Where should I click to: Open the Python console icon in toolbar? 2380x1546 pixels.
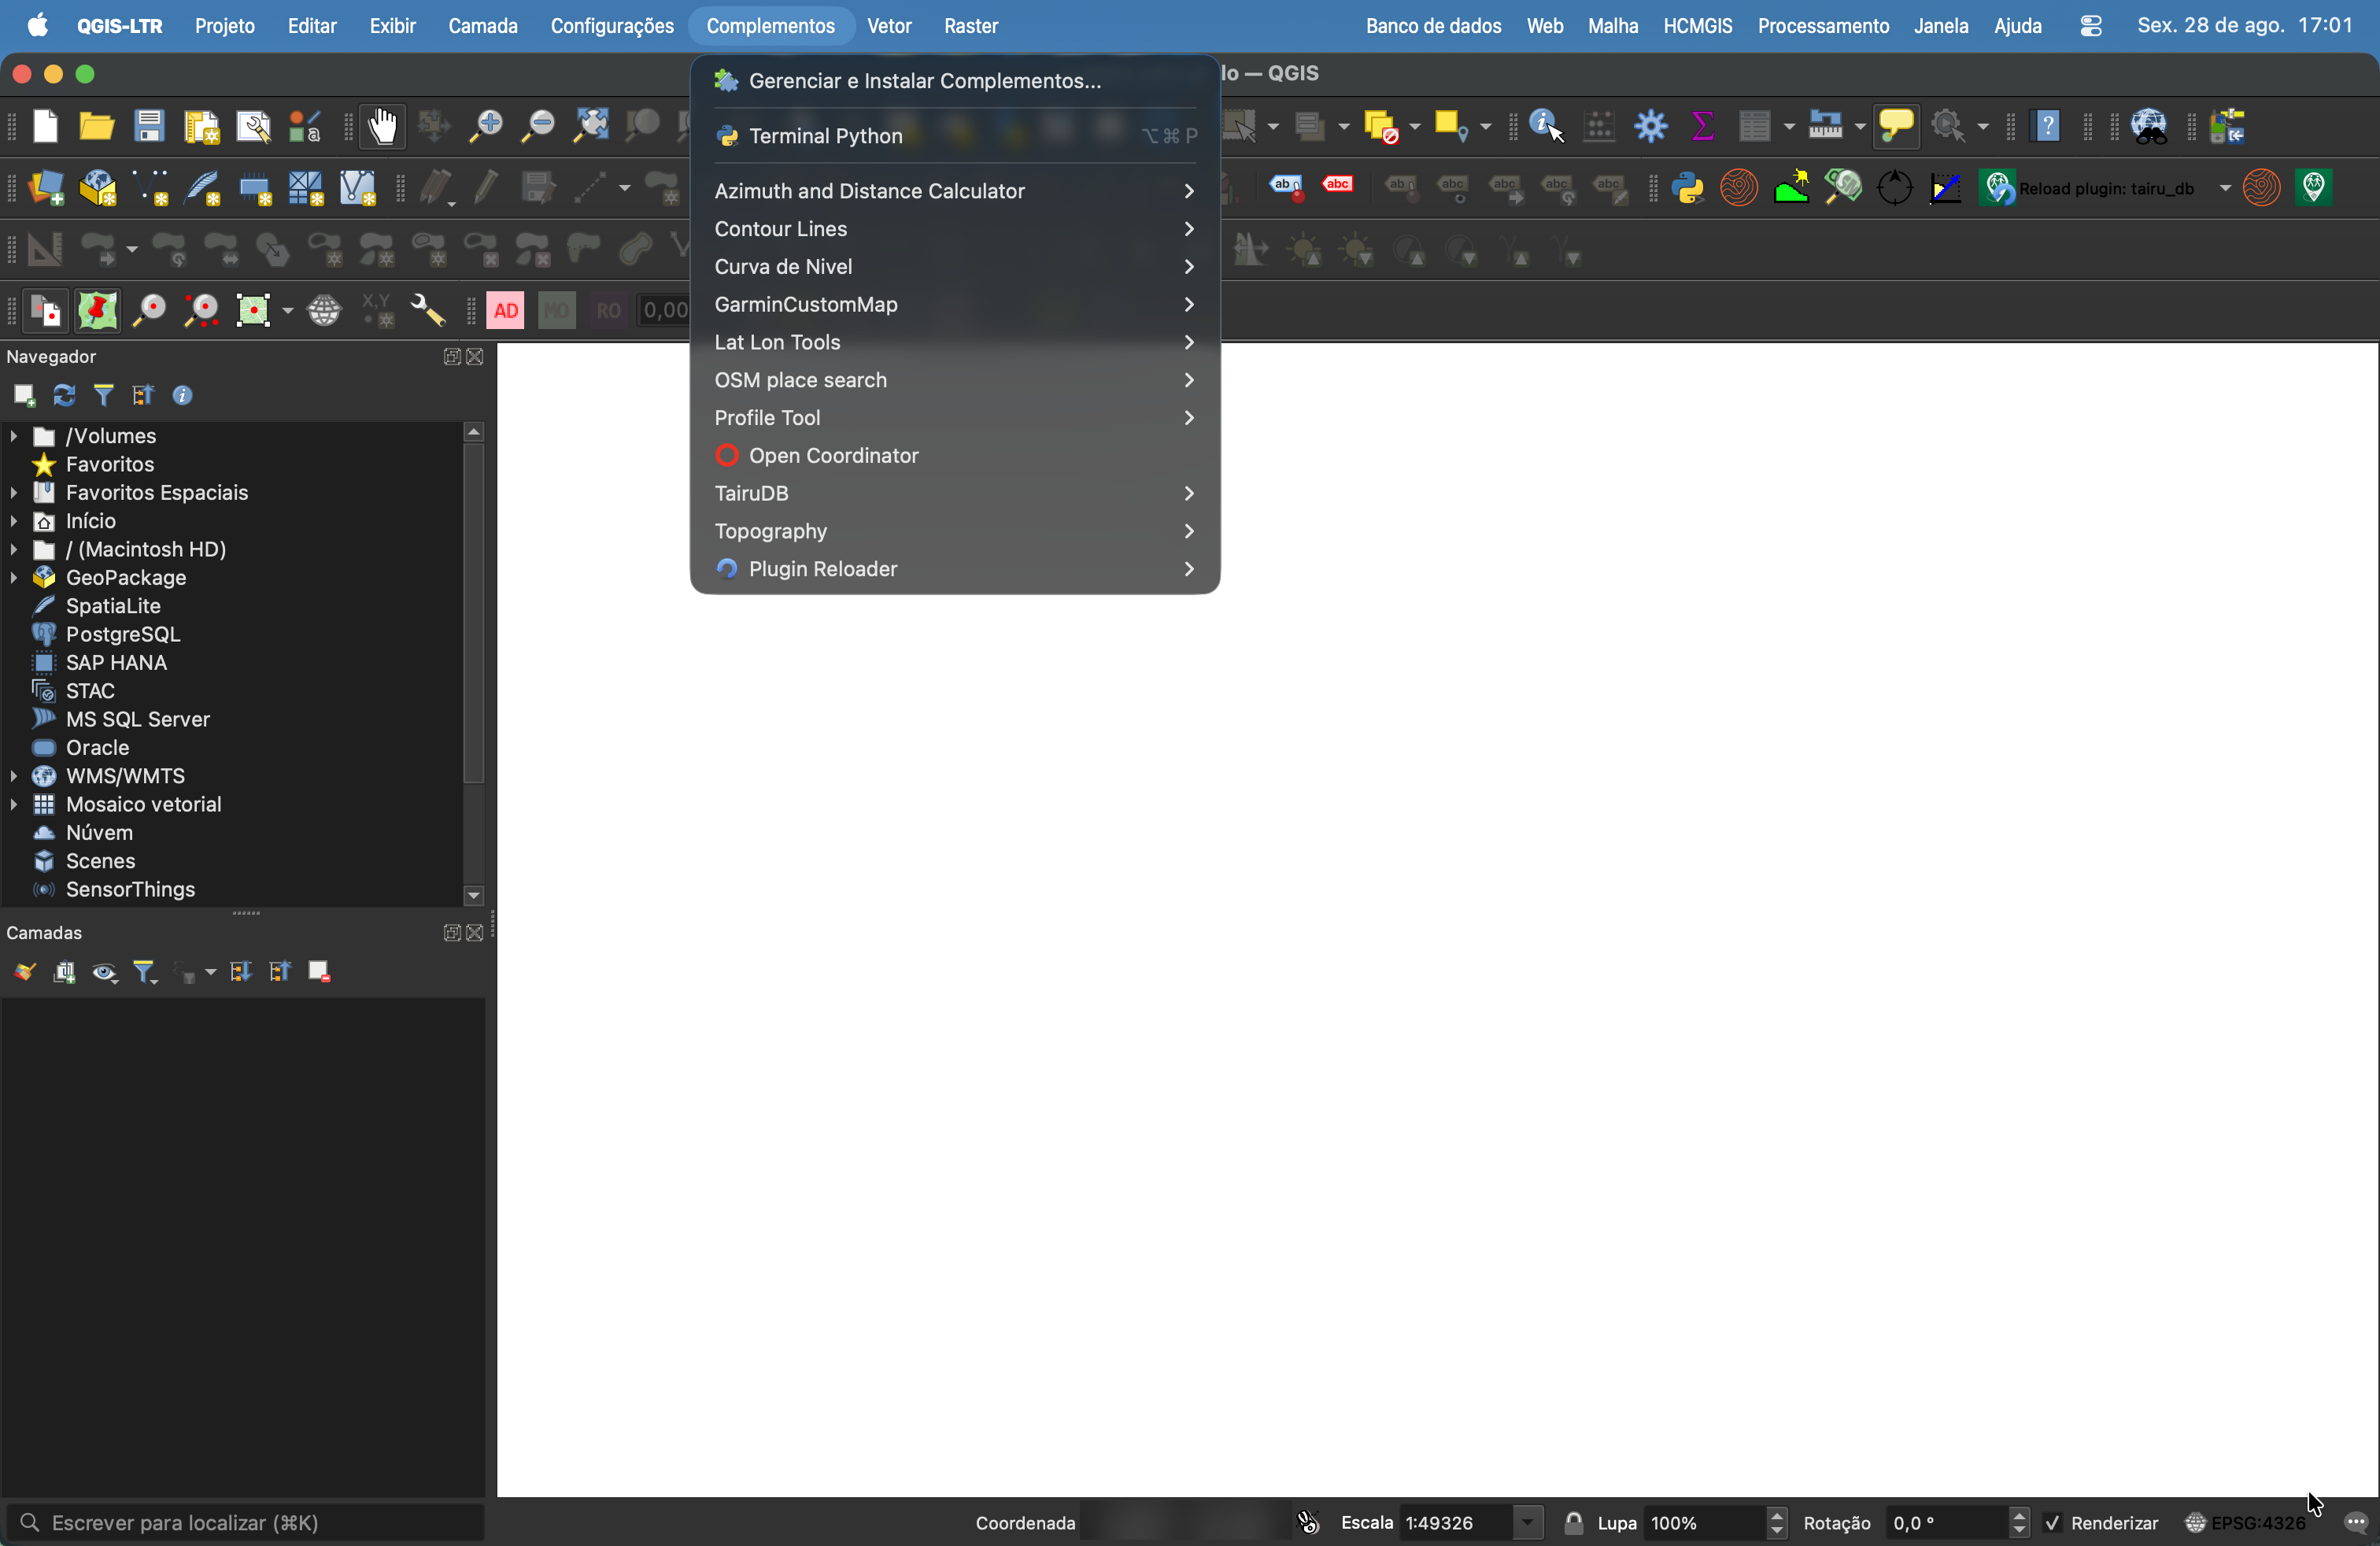tap(1687, 188)
